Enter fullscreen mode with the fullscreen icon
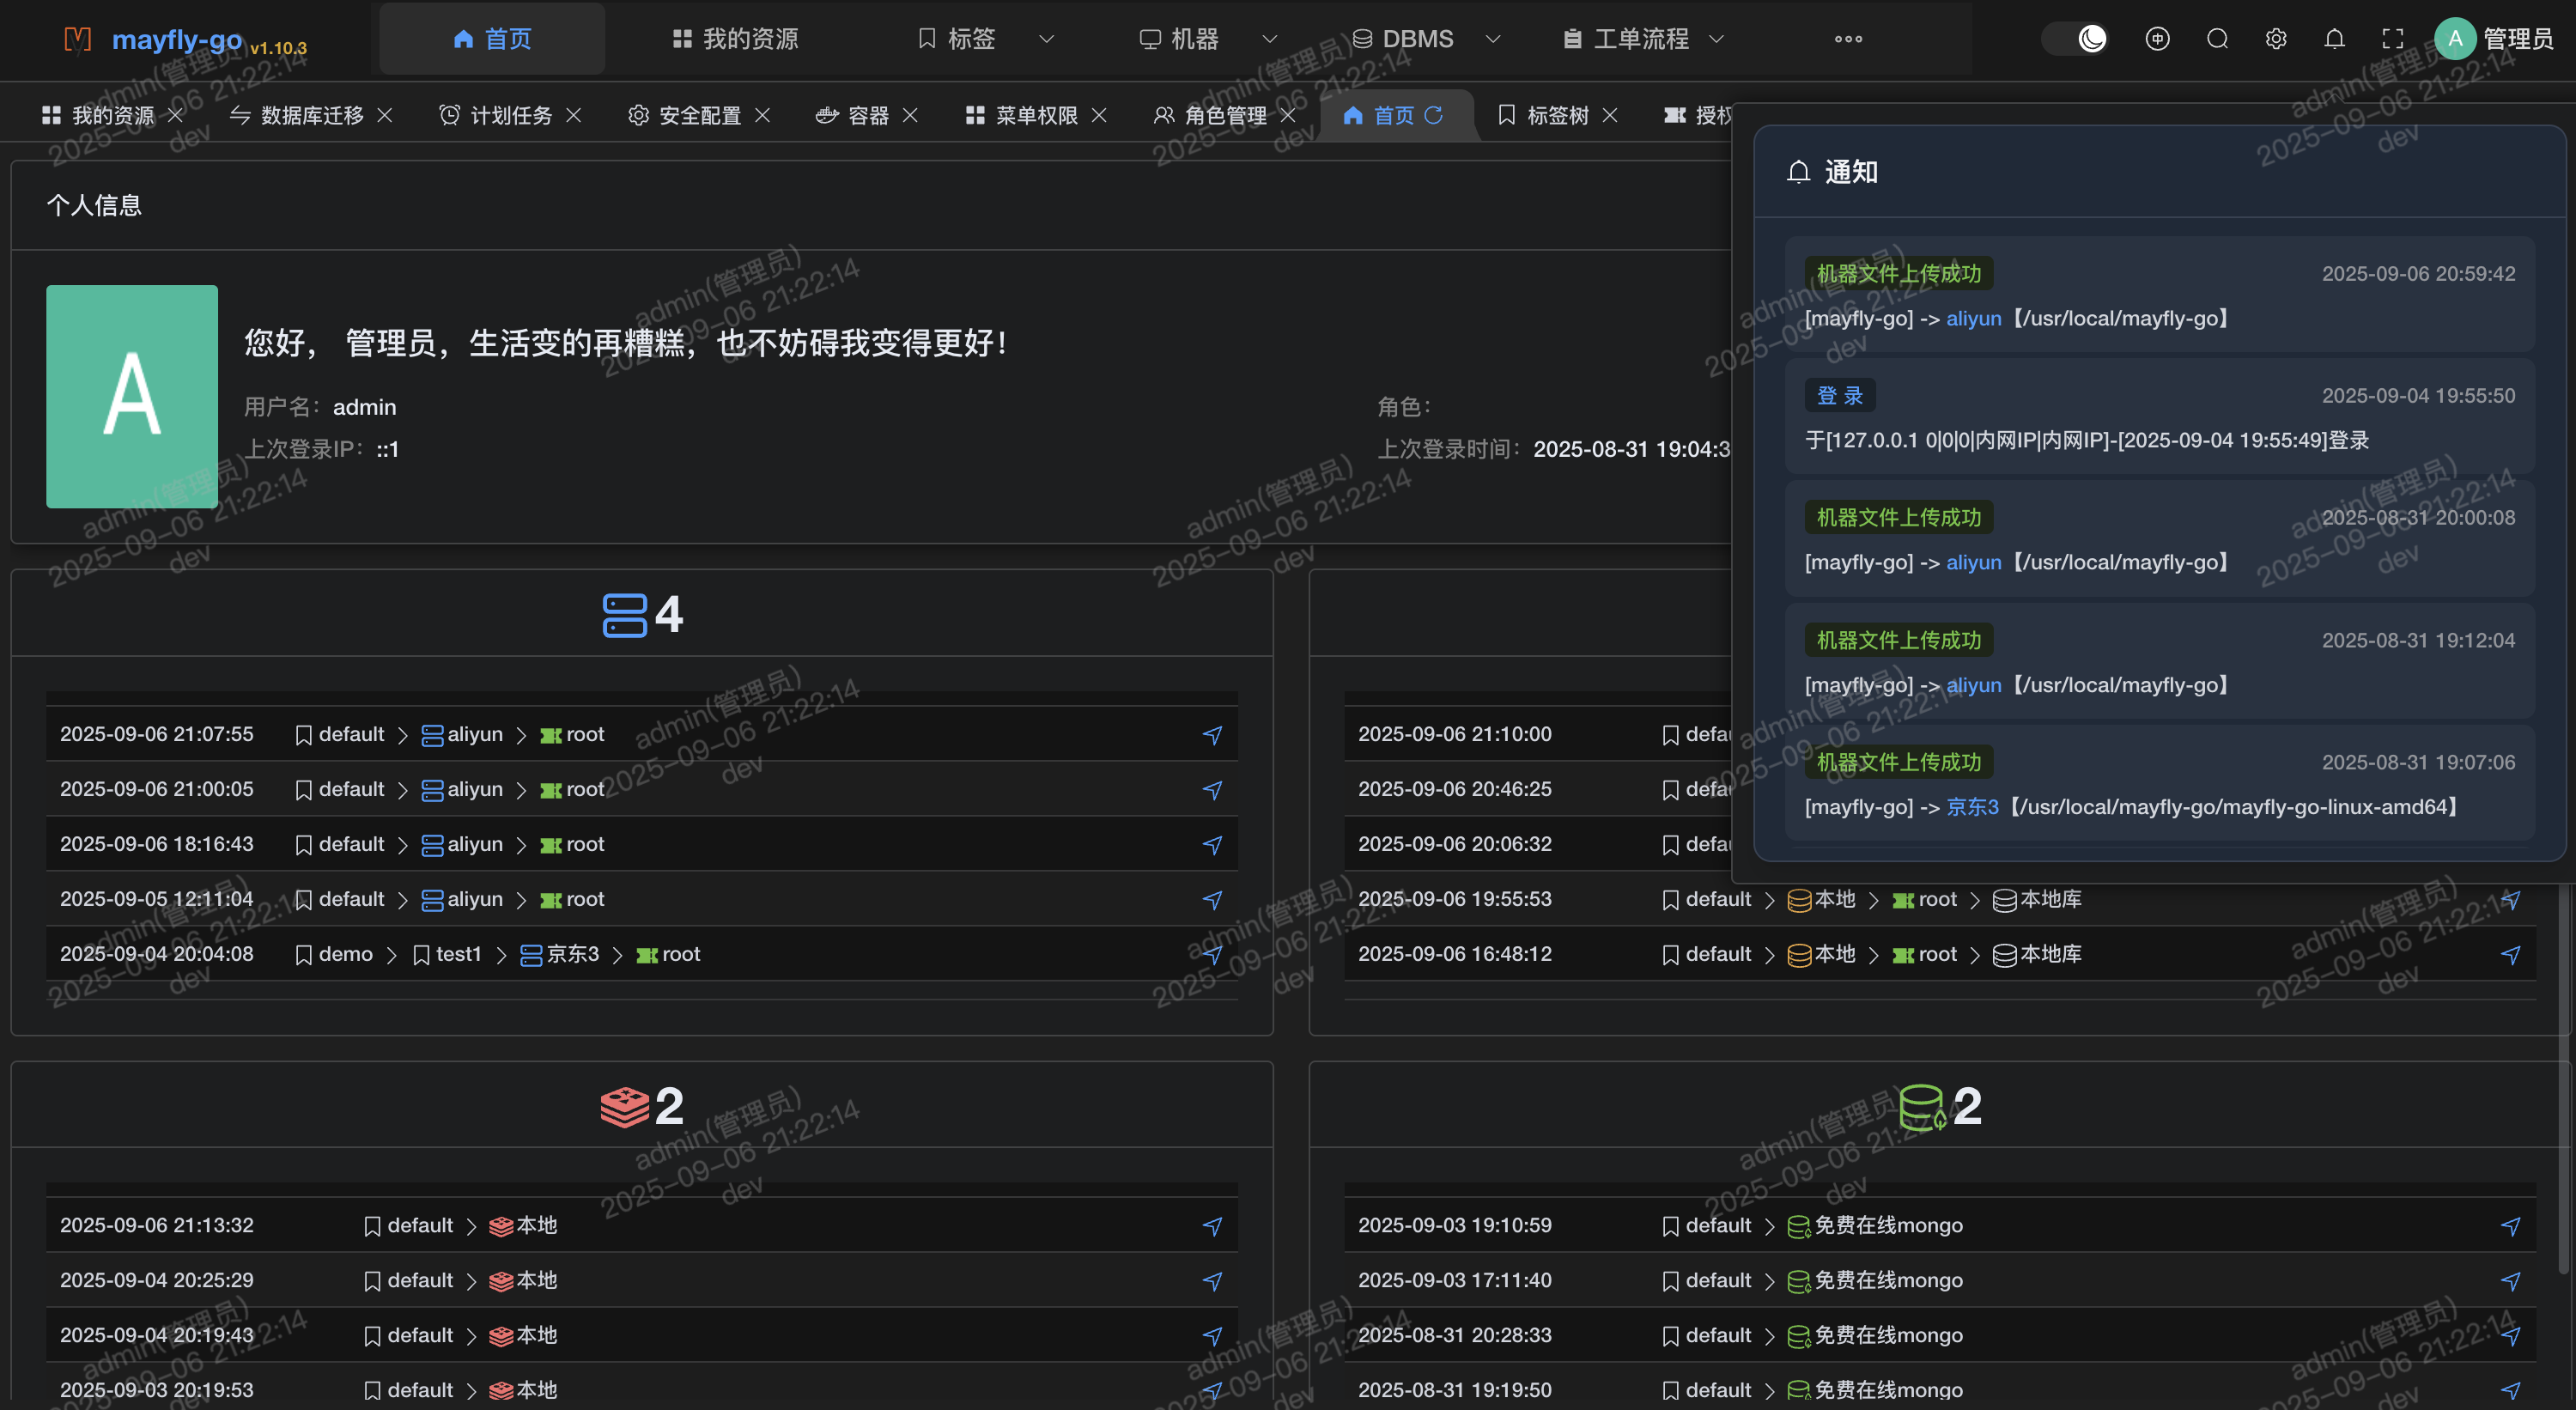 (2392, 39)
